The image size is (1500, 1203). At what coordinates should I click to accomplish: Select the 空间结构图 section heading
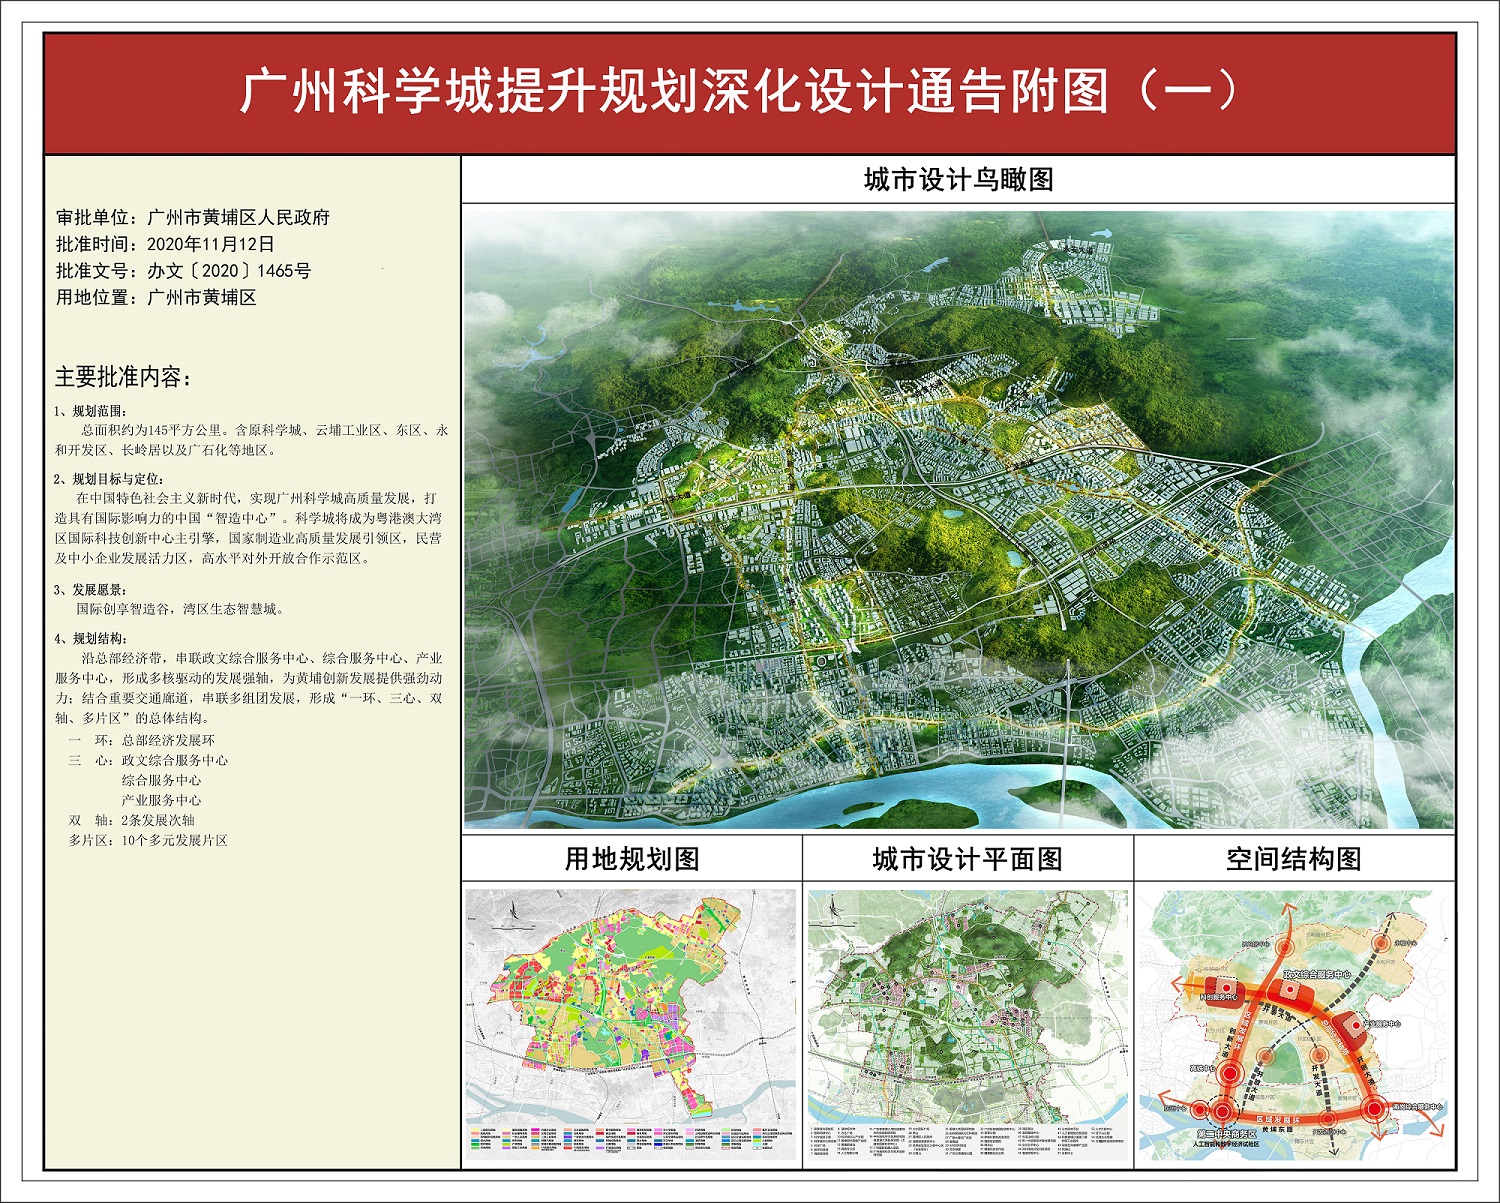point(1294,859)
